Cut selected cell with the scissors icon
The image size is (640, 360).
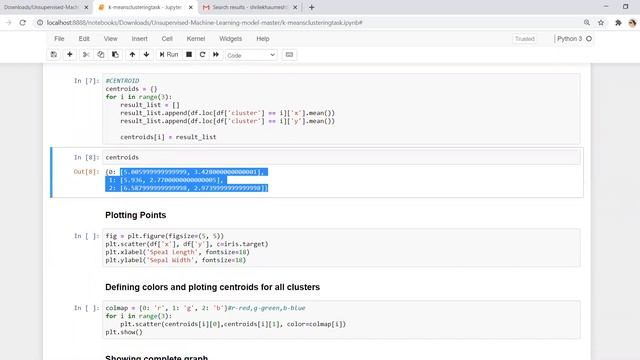[x=86, y=55]
